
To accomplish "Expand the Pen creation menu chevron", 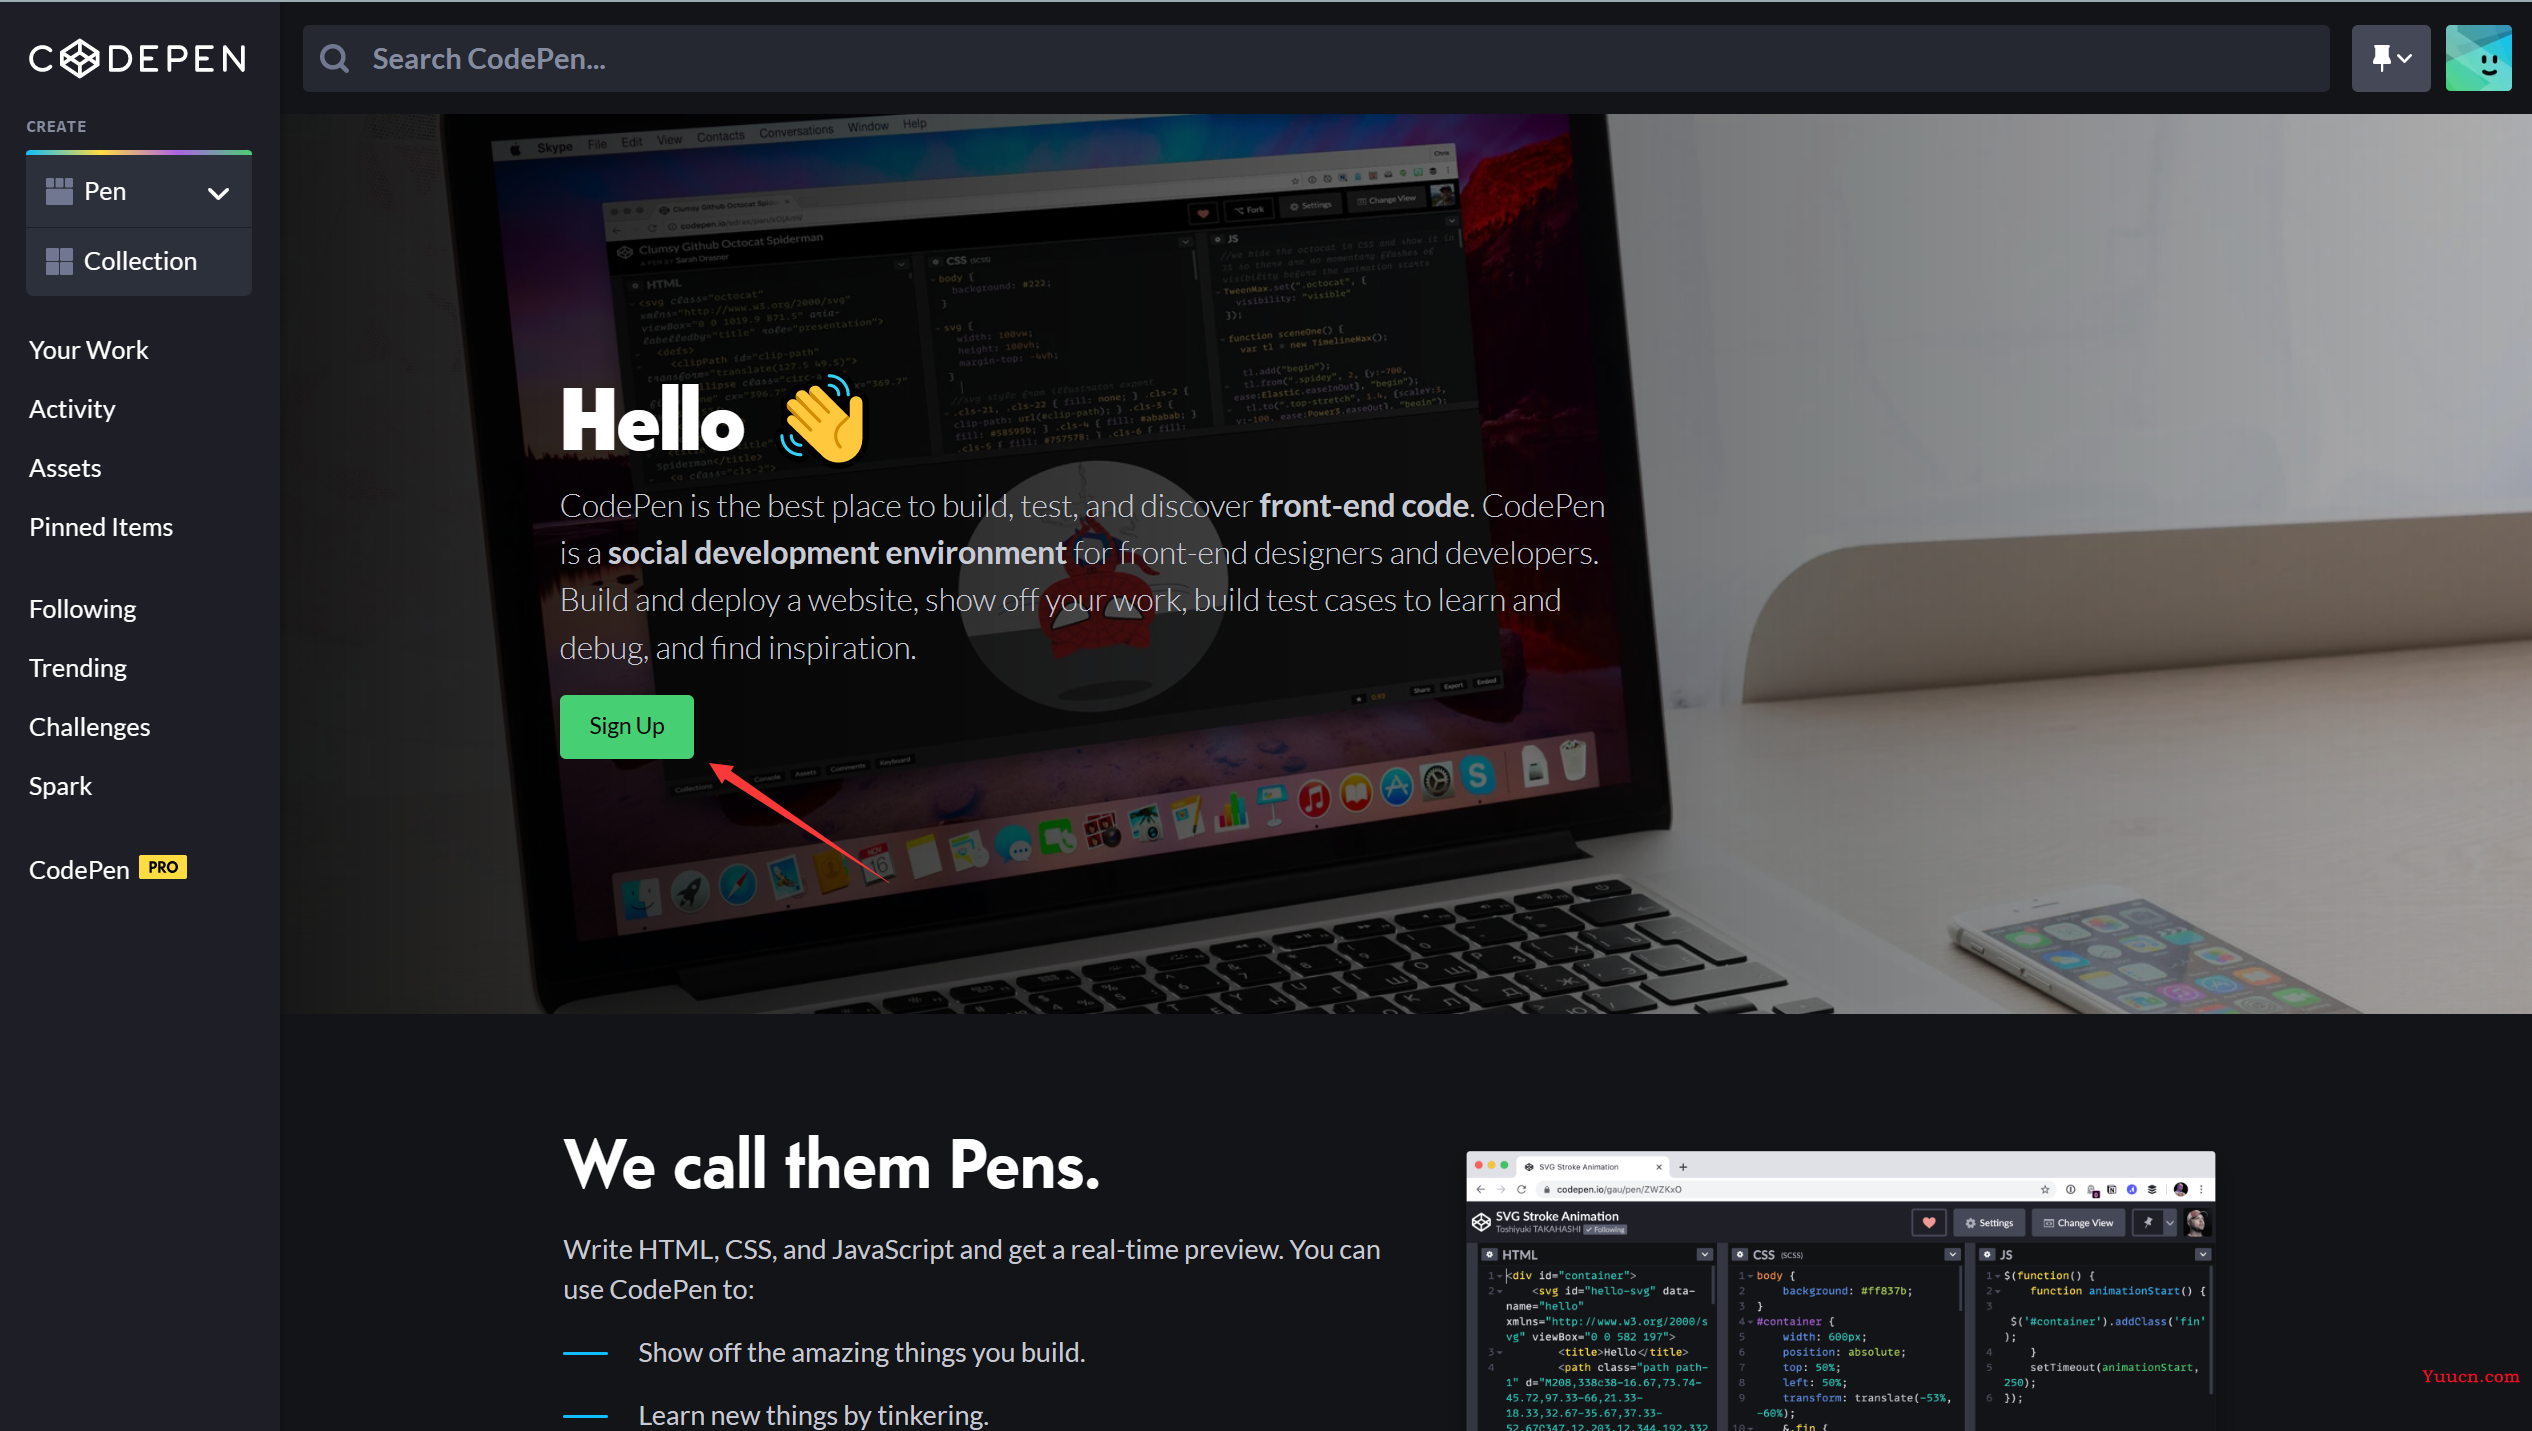I will point(217,191).
